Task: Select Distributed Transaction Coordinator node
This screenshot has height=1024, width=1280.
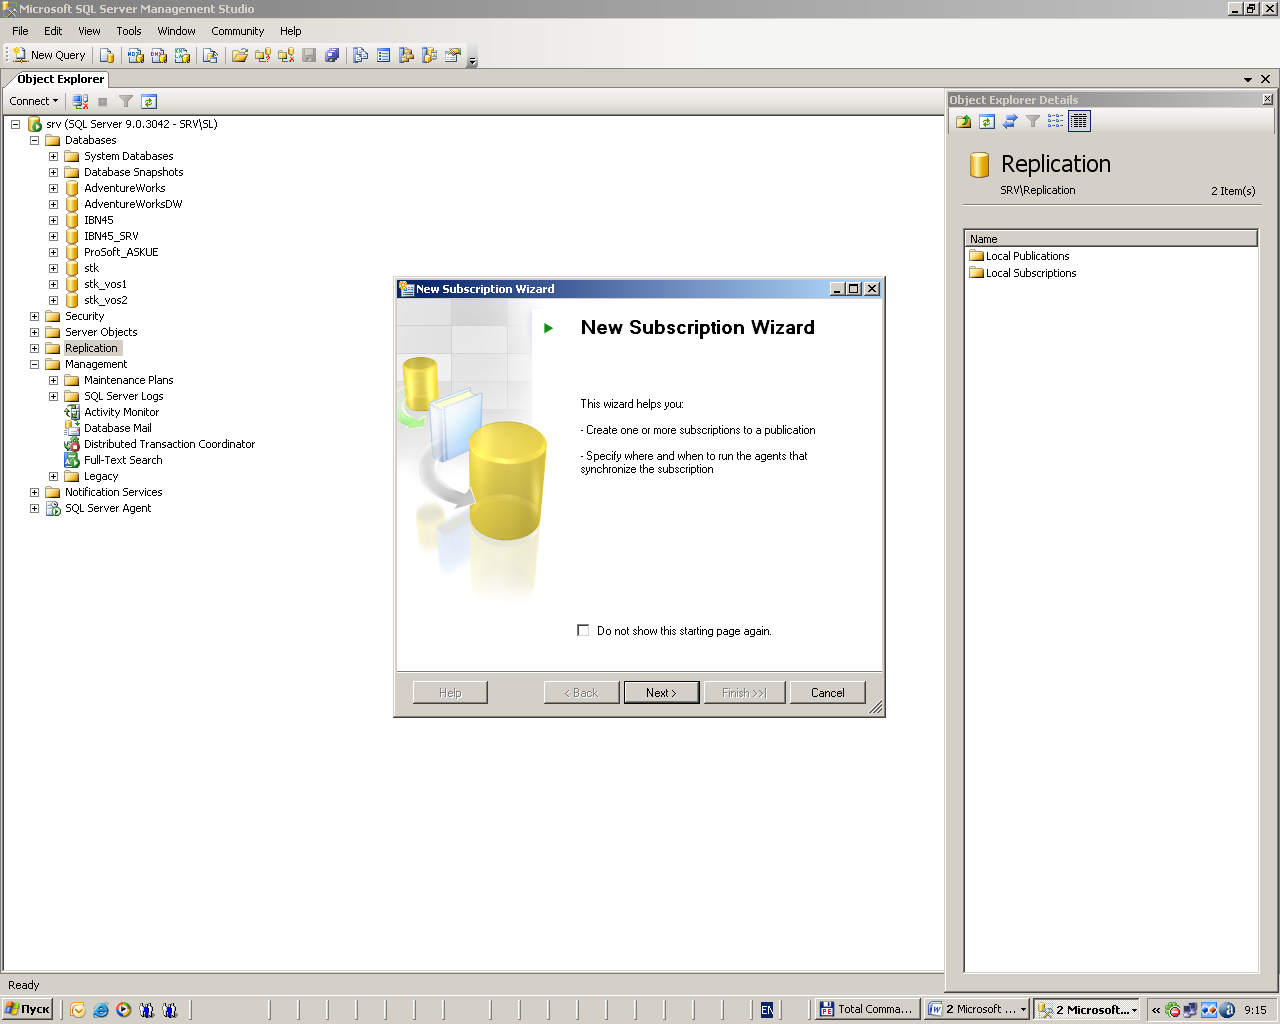Action: click(x=169, y=444)
